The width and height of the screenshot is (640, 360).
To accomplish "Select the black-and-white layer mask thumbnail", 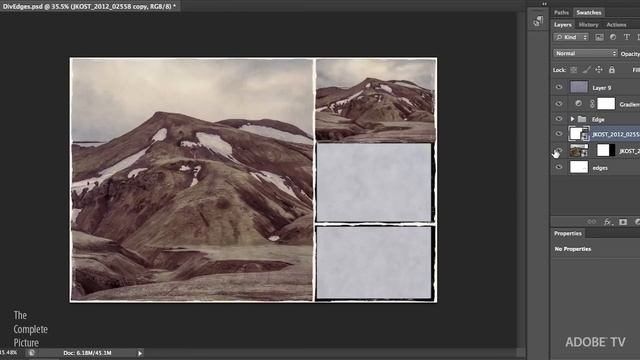I will (606, 150).
